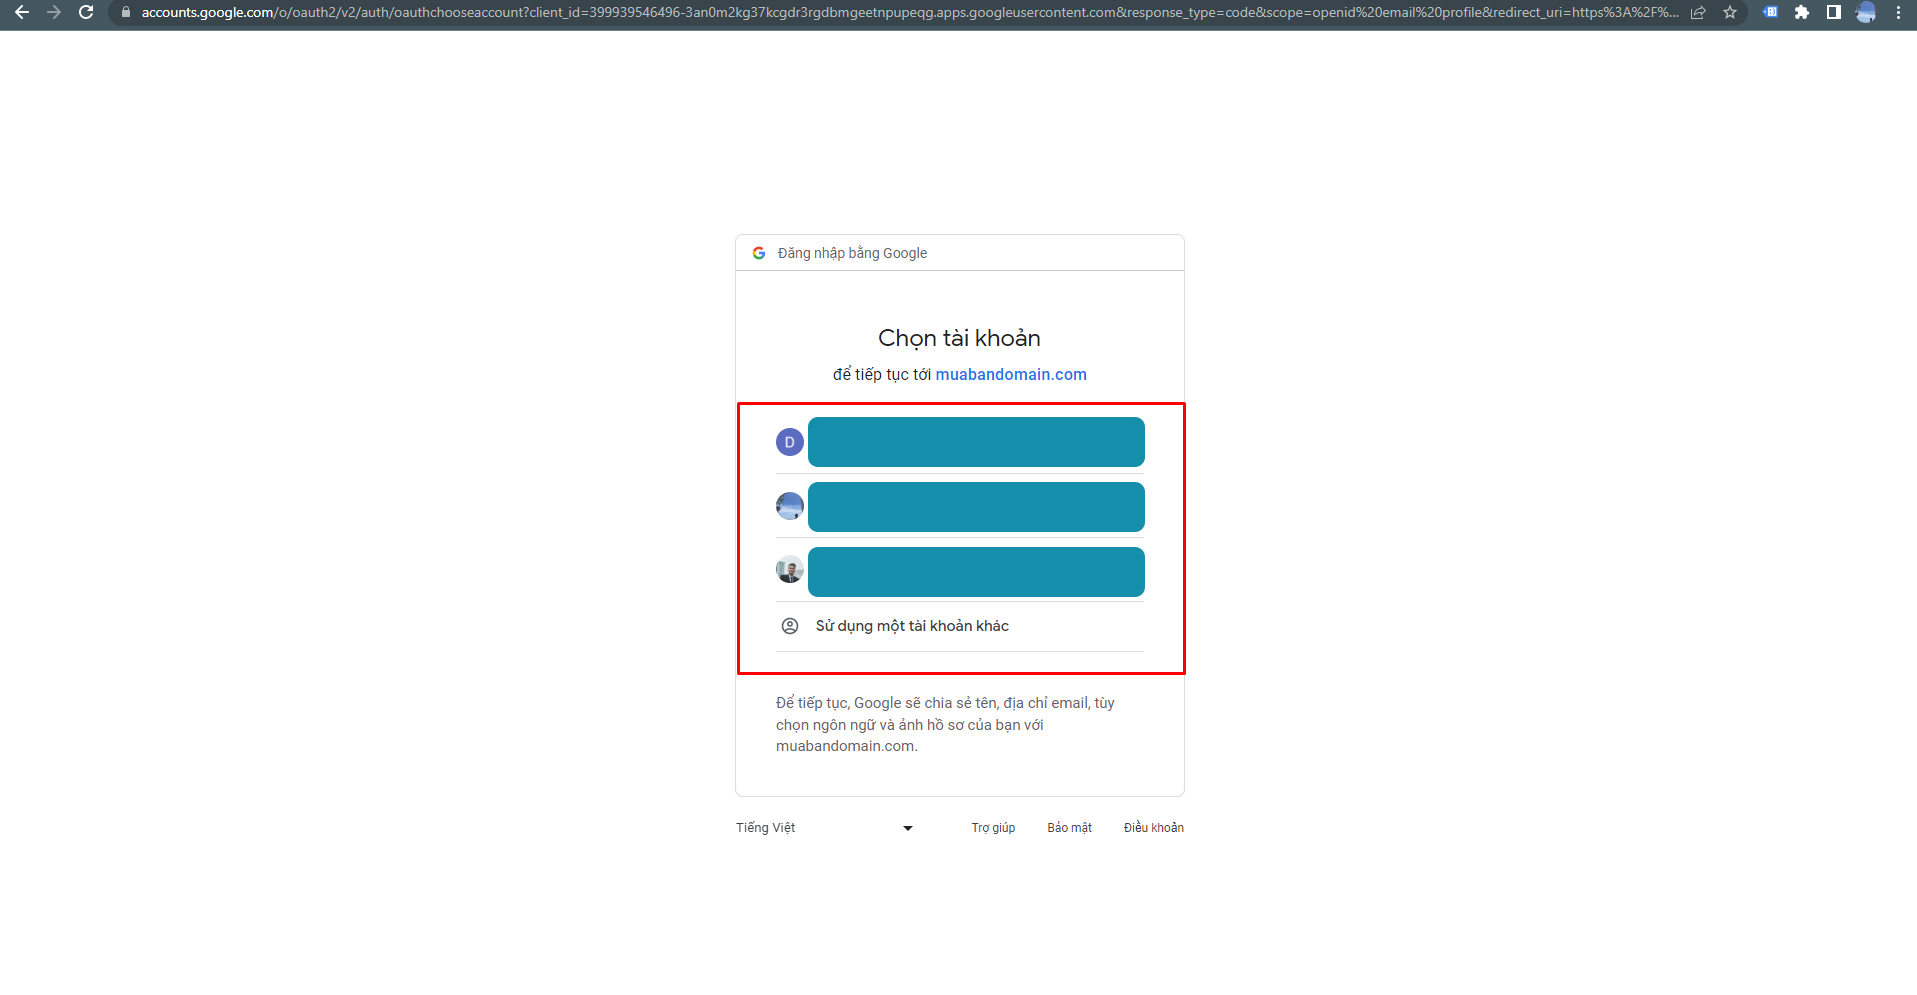Open the Extensions puzzle piece menu
This screenshot has width=1917, height=995.
point(1802,13)
